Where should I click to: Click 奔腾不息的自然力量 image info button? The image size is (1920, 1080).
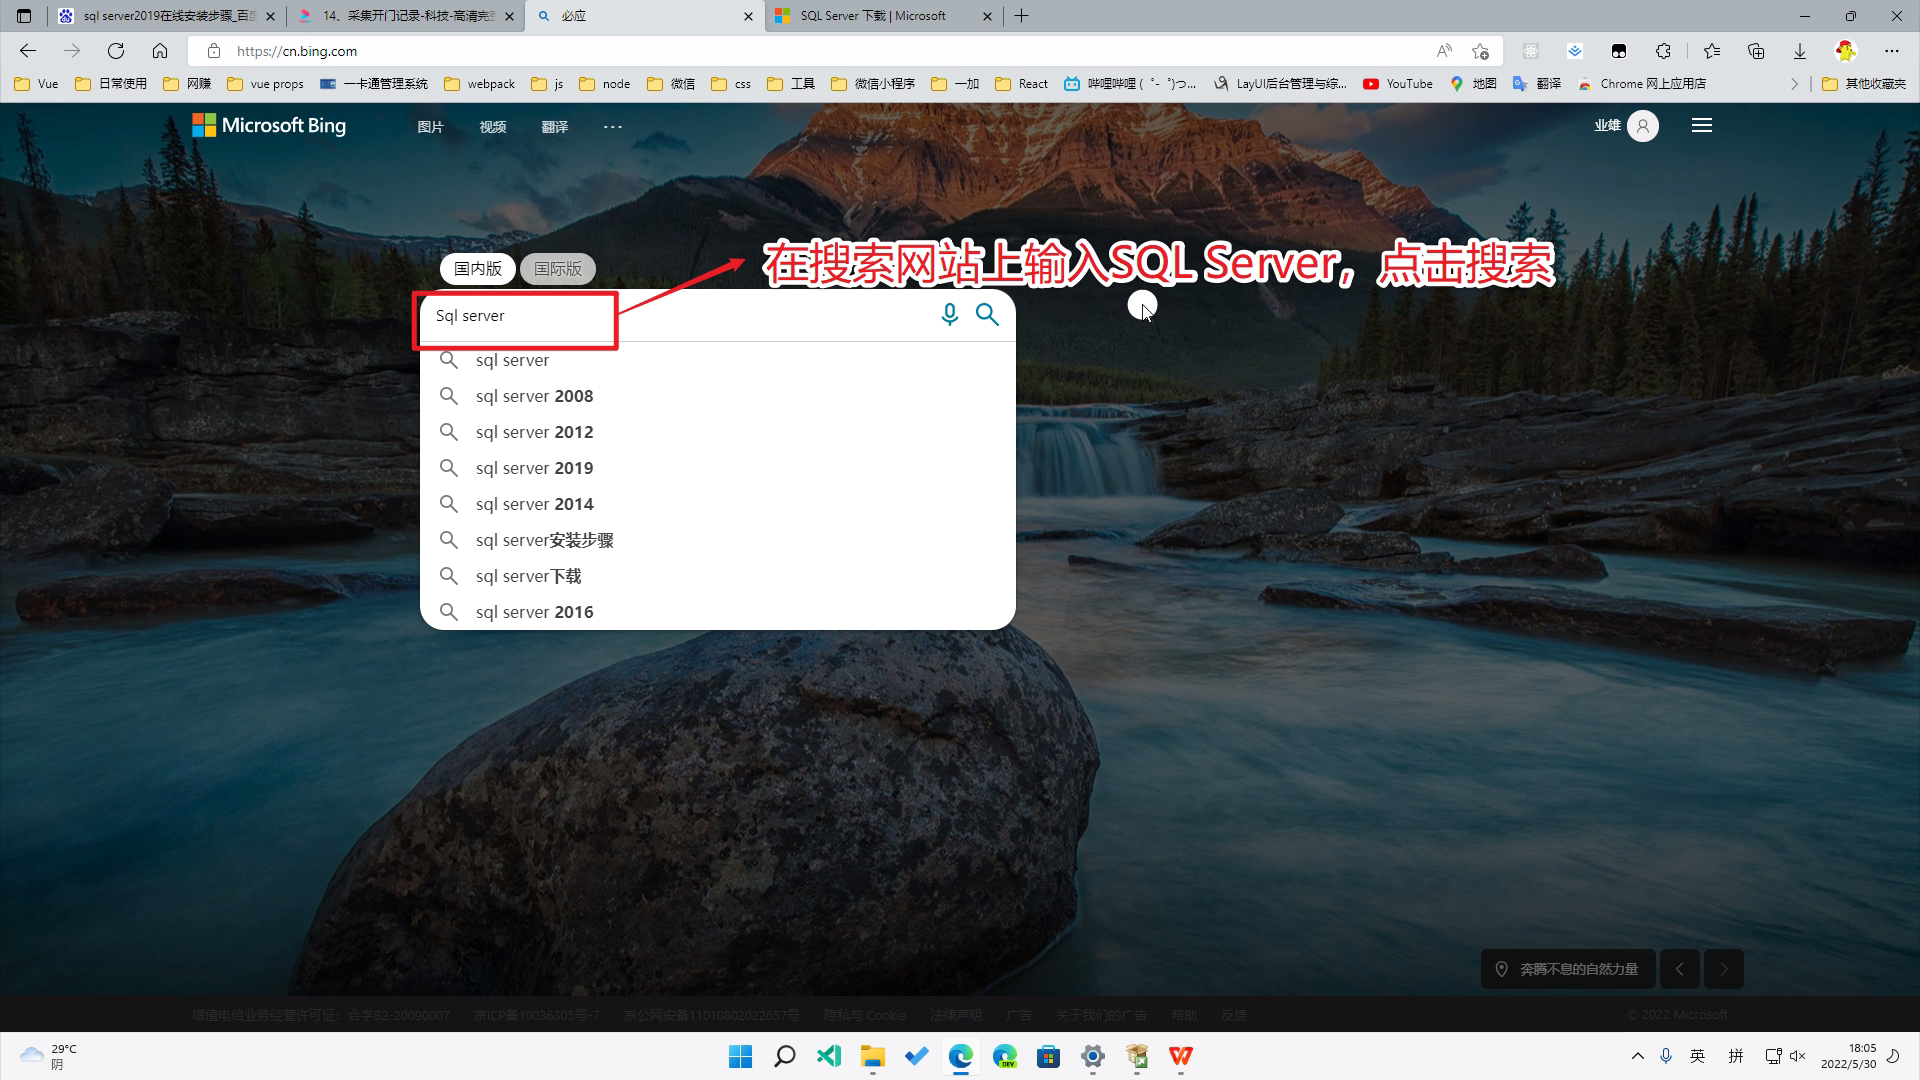[x=1567, y=969]
